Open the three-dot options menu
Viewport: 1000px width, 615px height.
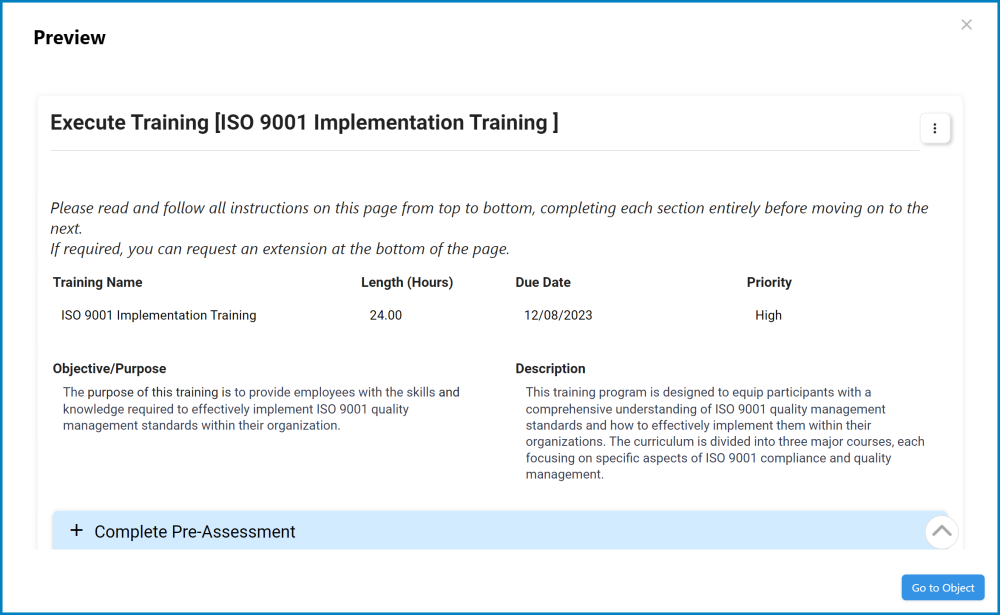point(935,128)
